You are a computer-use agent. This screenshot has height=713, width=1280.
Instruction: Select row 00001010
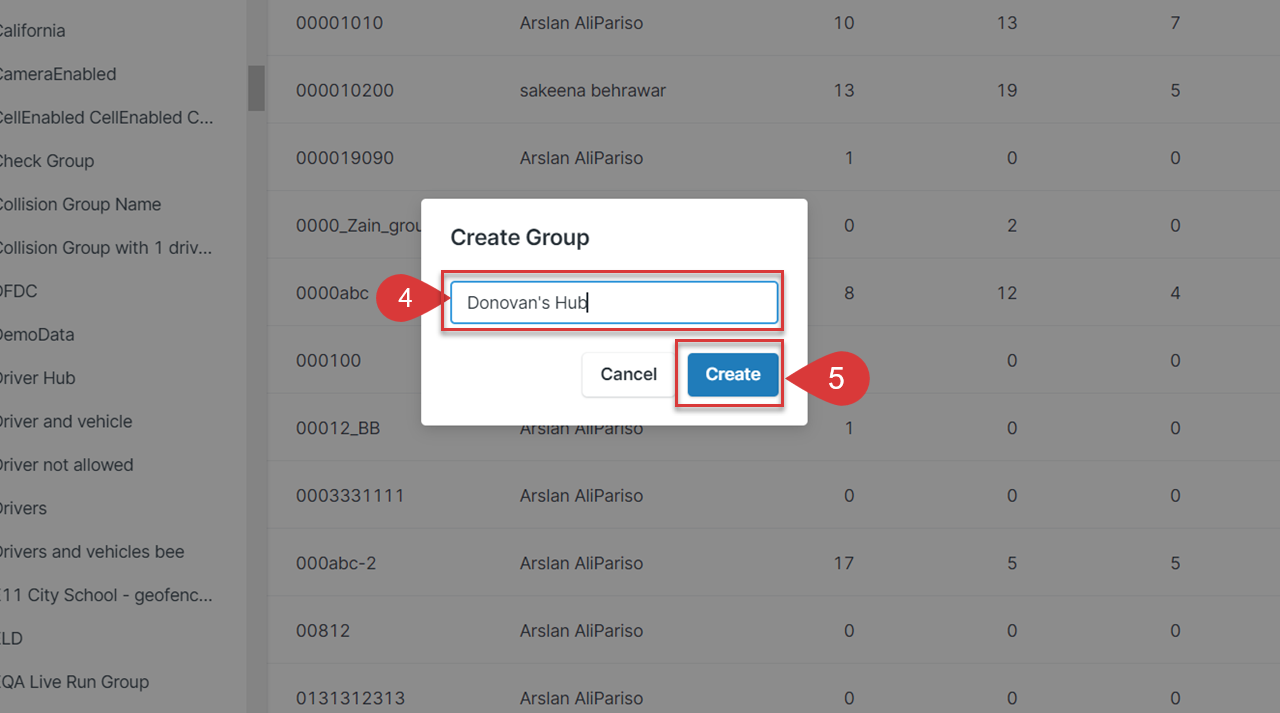pos(774,22)
